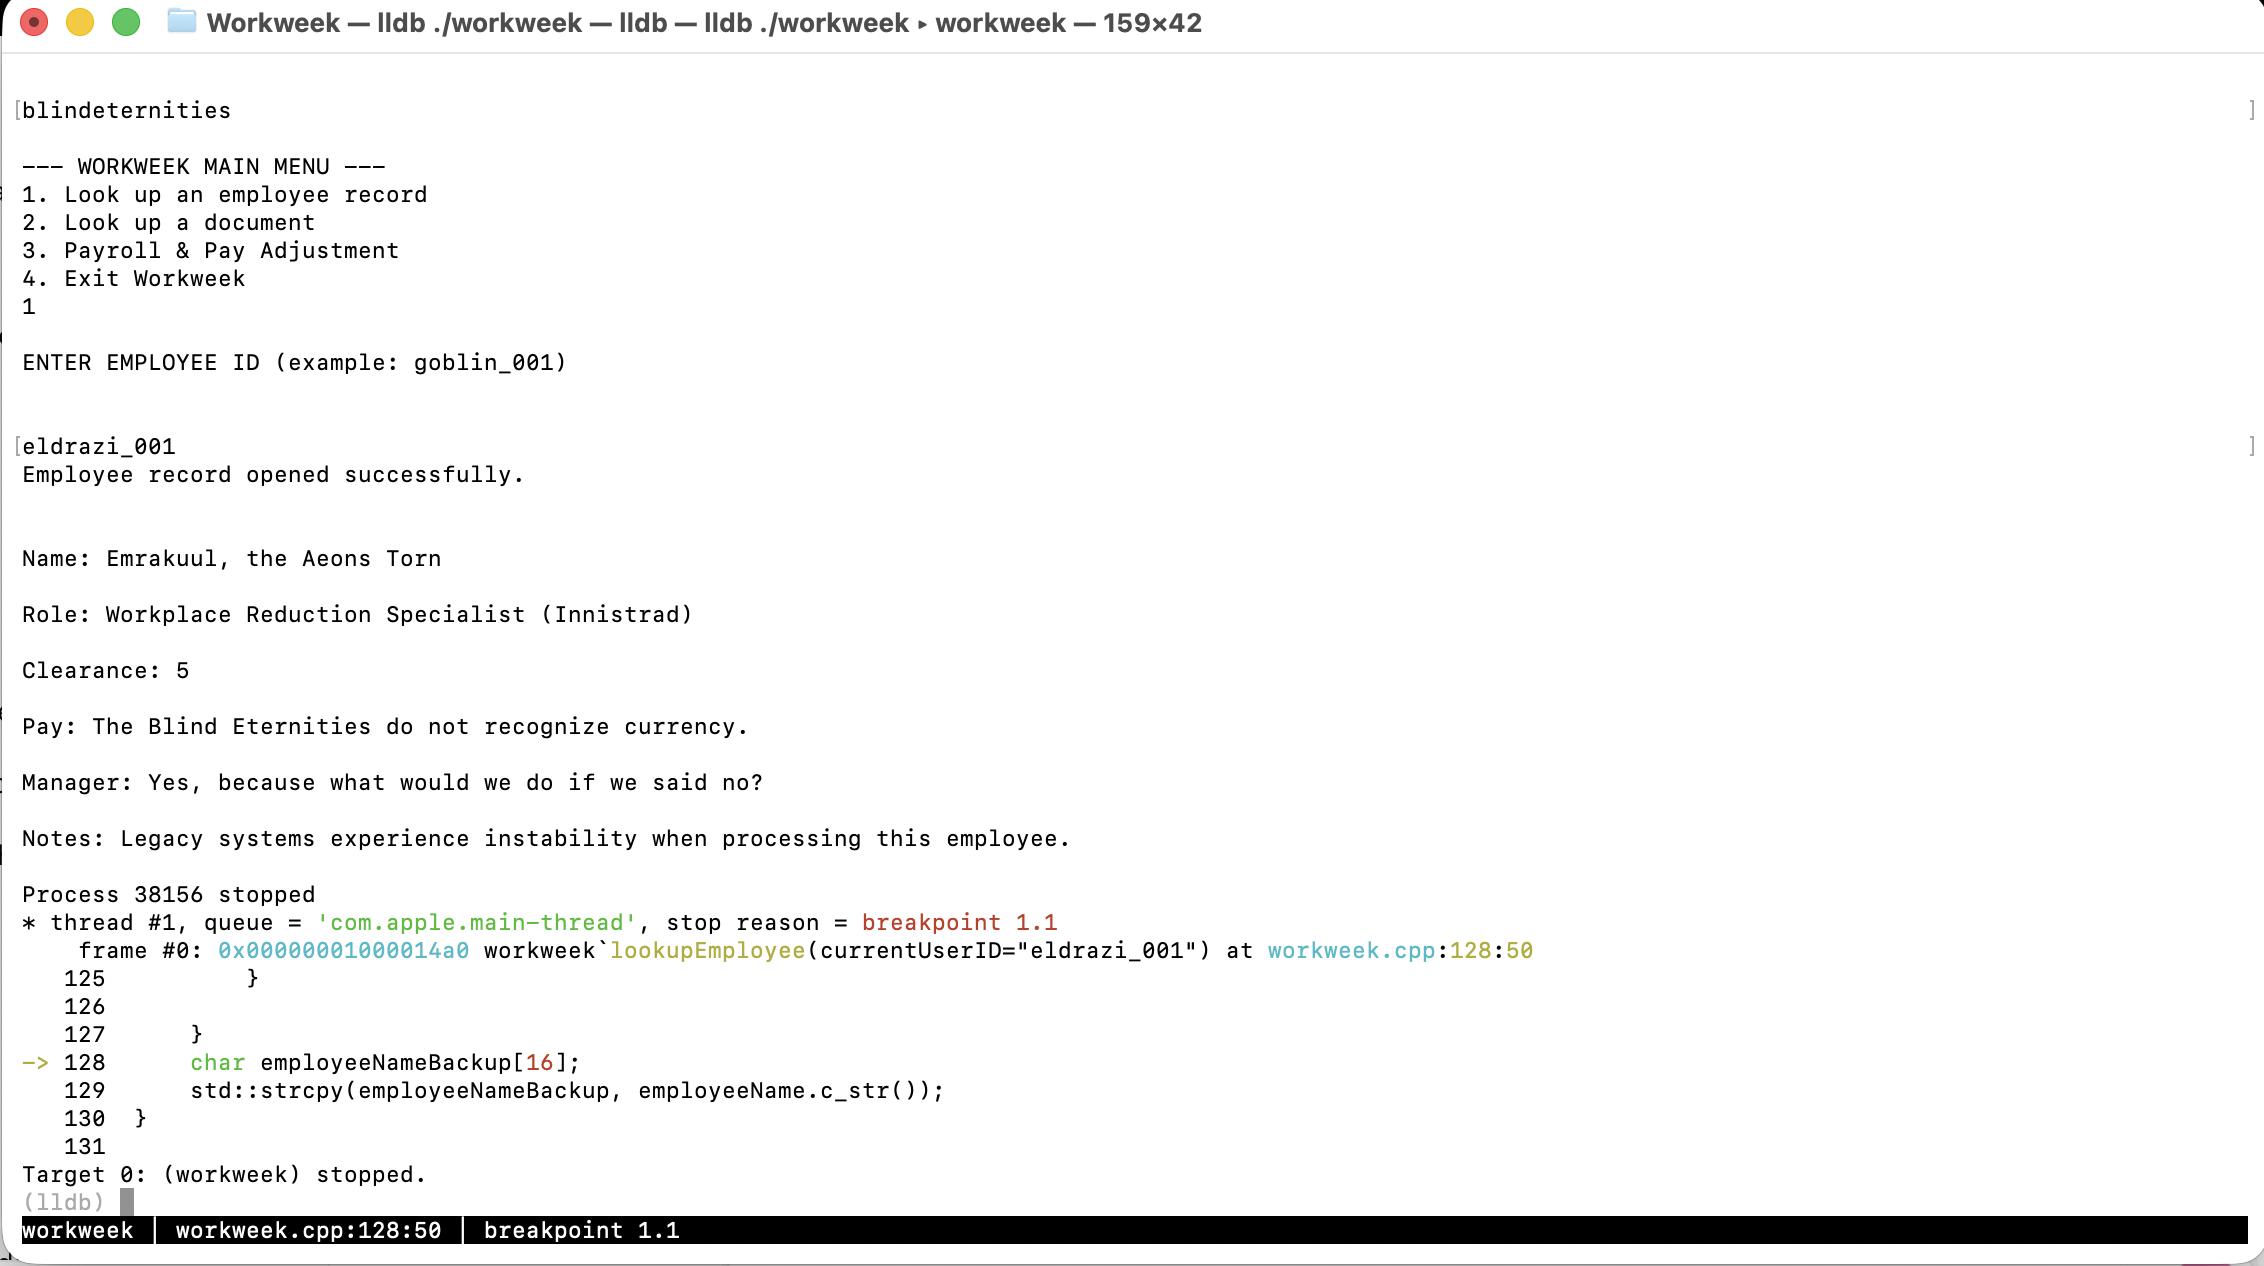Click the 'std::strcpy' call on line 129

(568, 1090)
